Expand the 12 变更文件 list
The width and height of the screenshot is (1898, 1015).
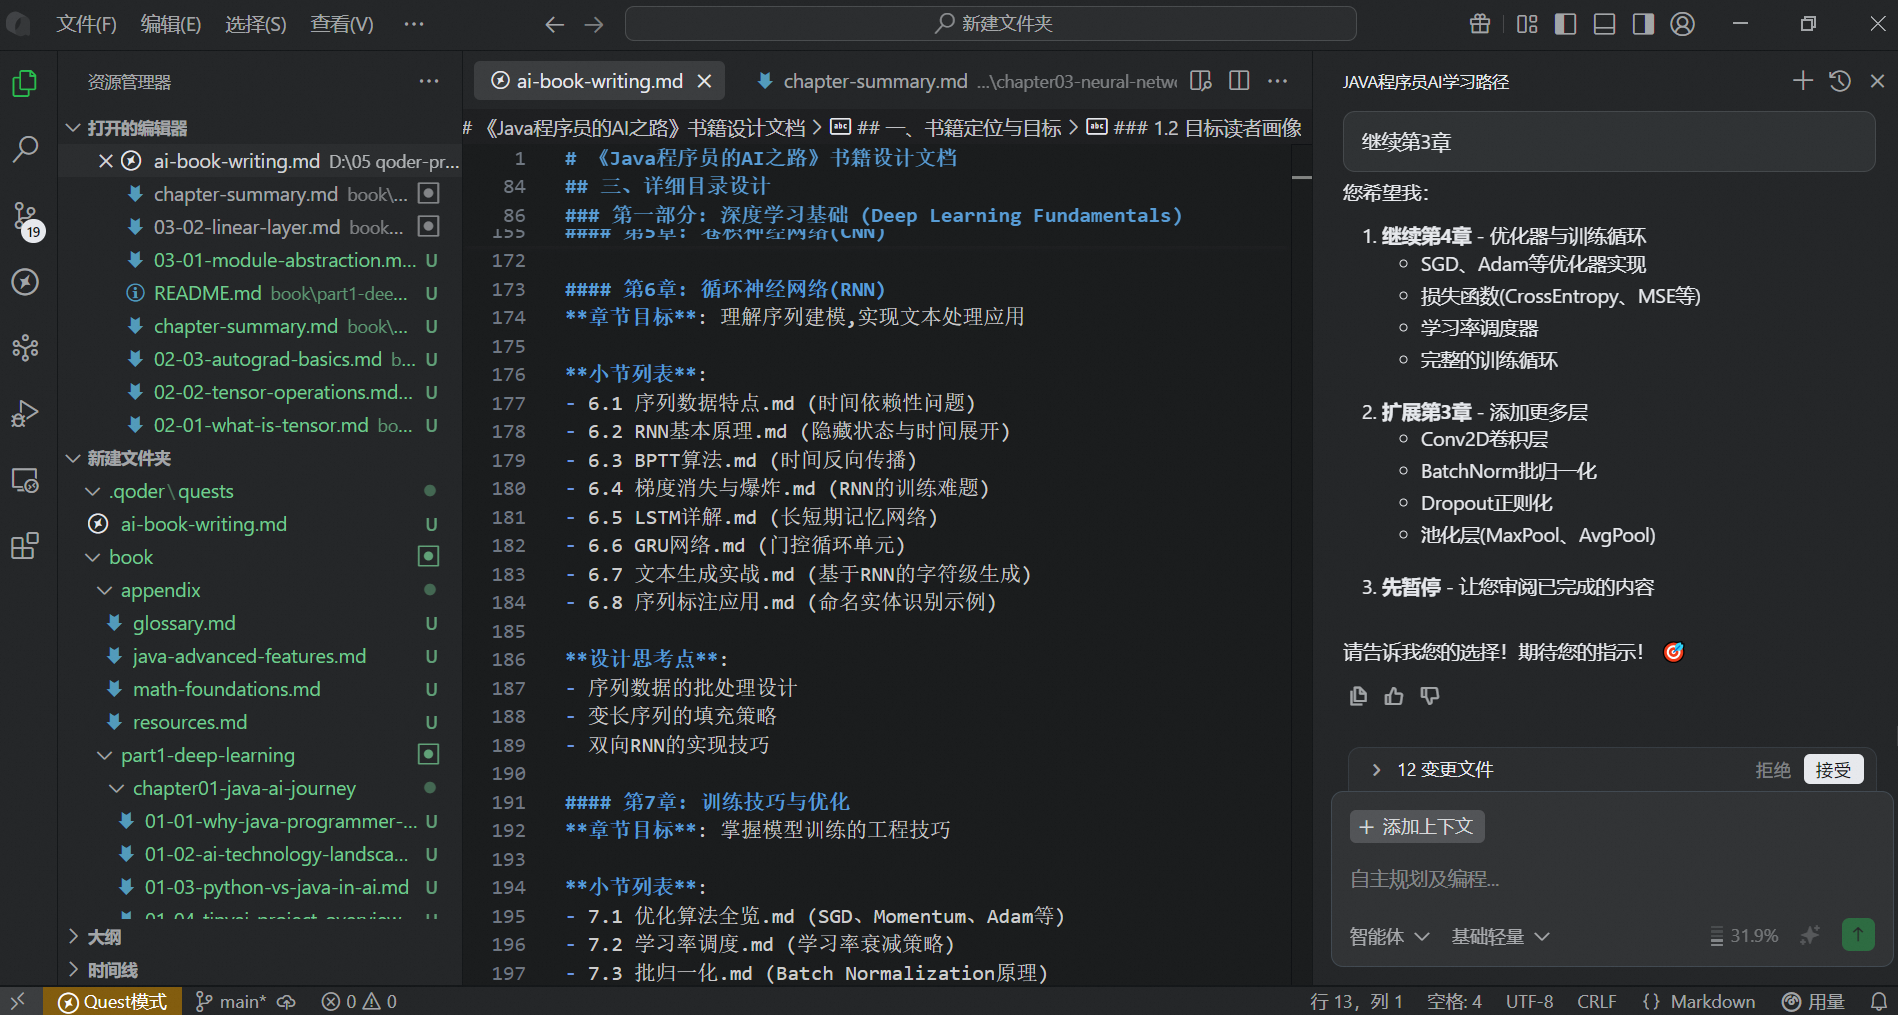tap(1376, 769)
